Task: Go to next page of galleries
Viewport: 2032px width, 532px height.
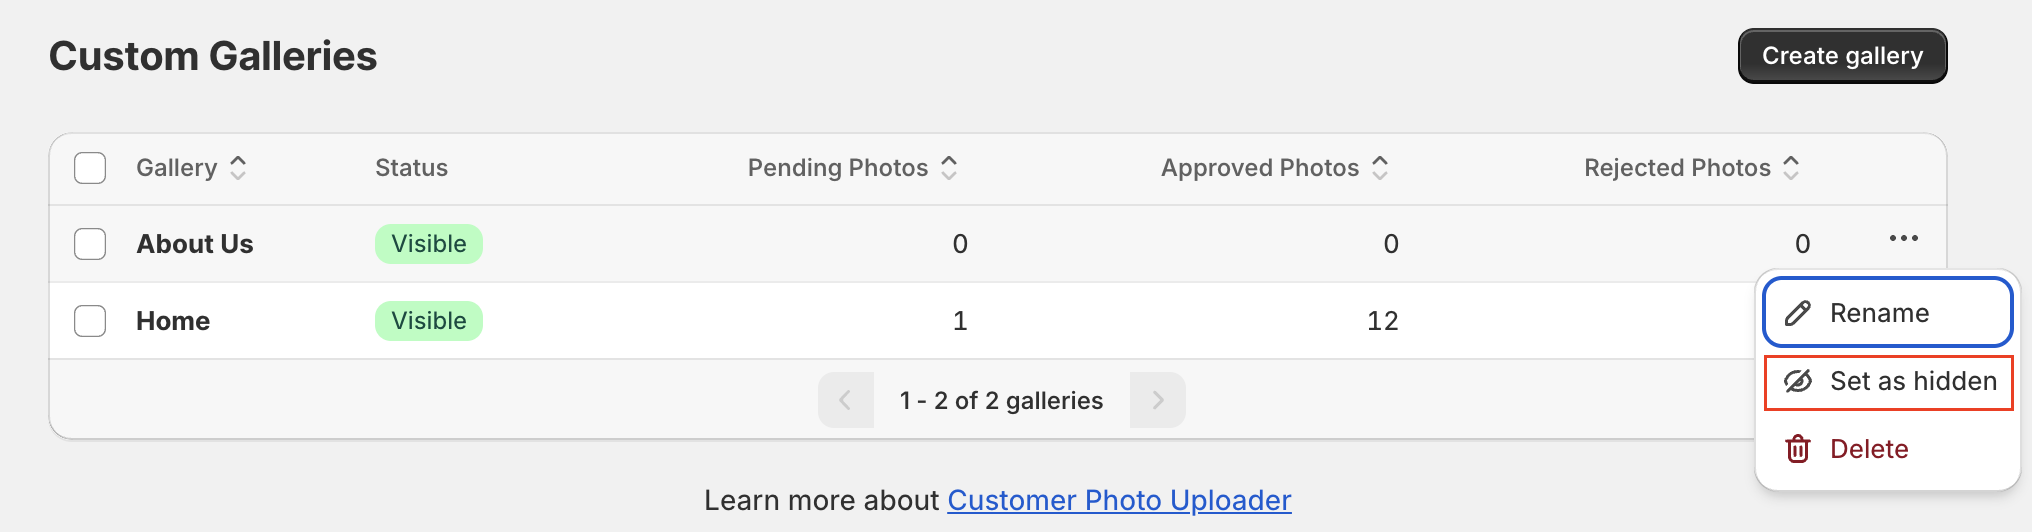Action: coord(1158,400)
